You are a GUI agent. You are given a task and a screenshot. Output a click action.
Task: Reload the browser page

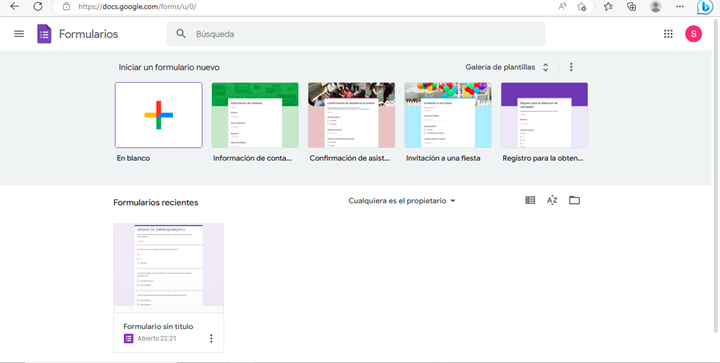[x=38, y=6]
